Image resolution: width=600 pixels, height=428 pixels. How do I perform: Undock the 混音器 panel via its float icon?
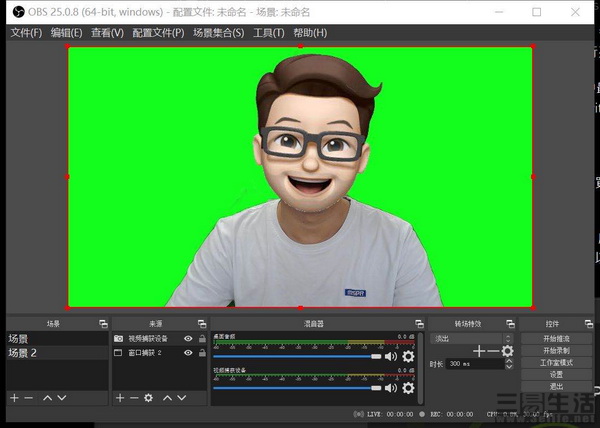[419, 324]
